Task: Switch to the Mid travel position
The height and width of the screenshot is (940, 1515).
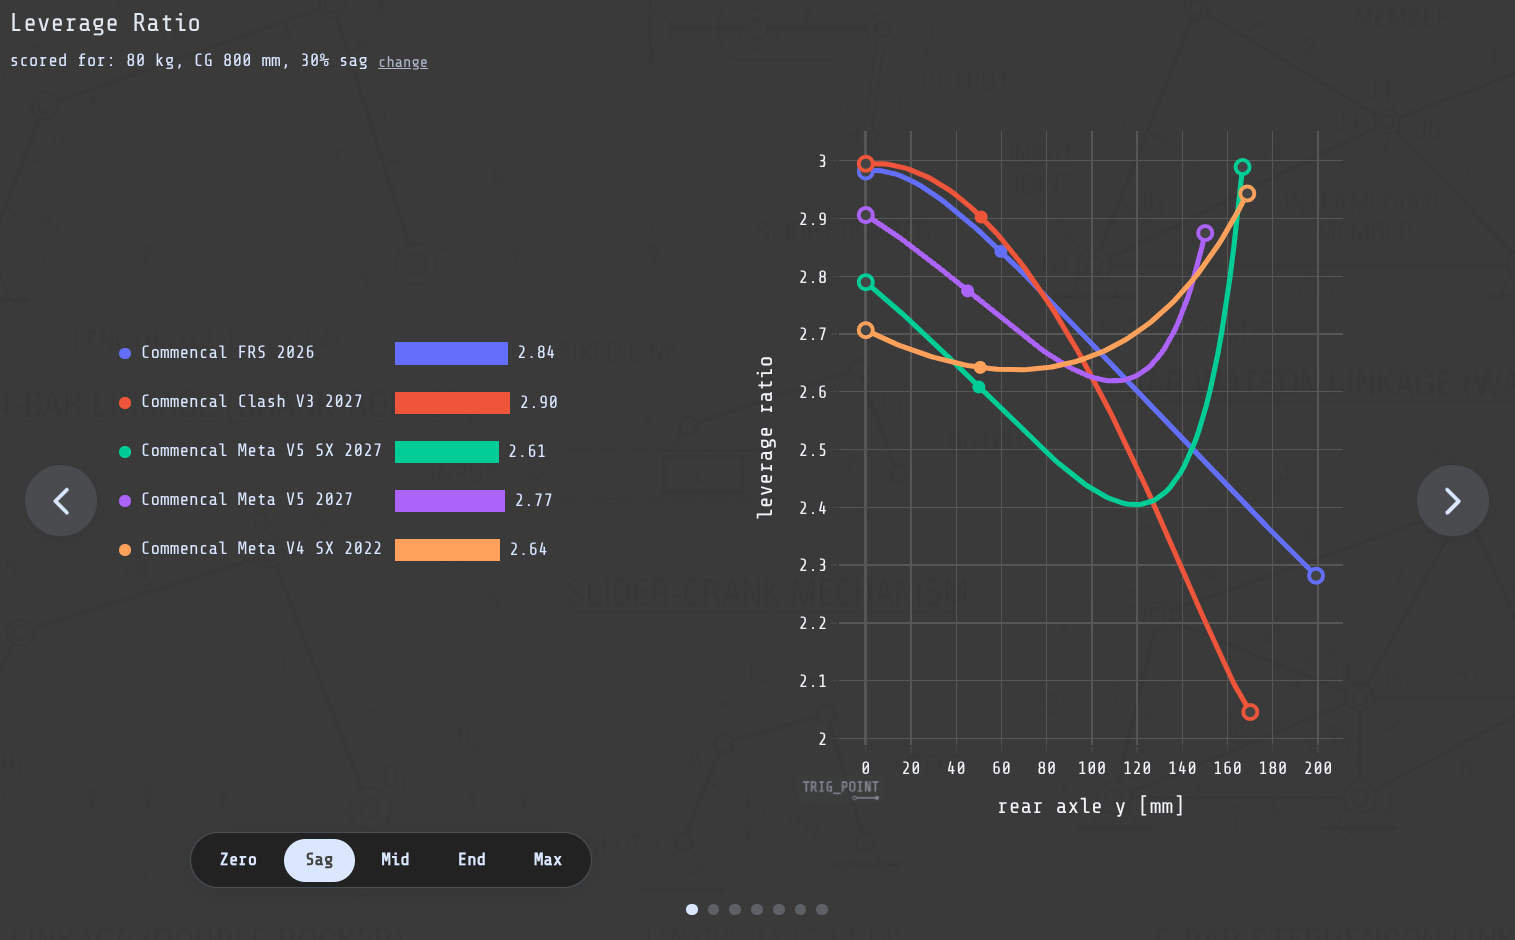Action: pyautogui.click(x=395, y=860)
